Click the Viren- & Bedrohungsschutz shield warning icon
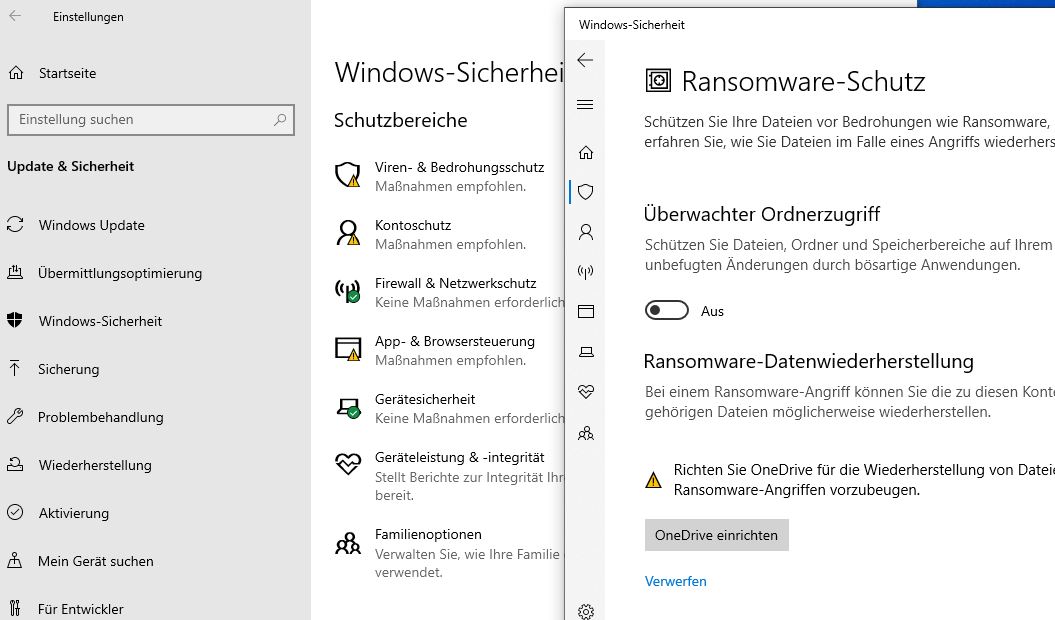 pyautogui.click(x=348, y=175)
